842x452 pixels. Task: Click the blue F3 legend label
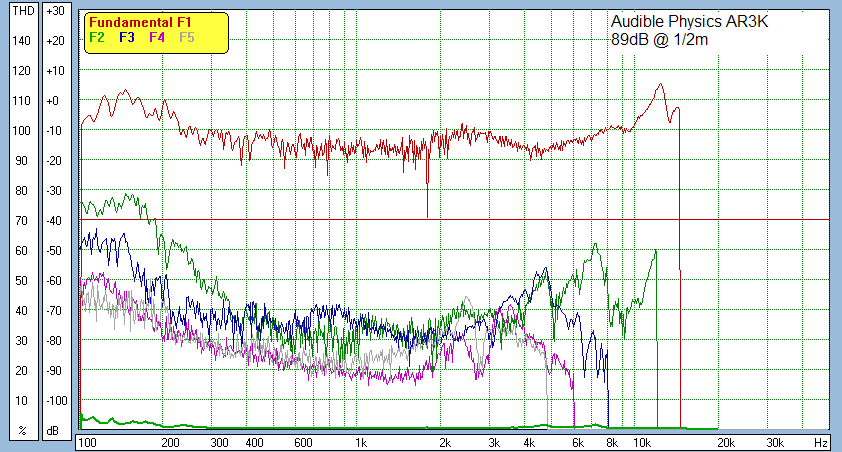coord(127,38)
